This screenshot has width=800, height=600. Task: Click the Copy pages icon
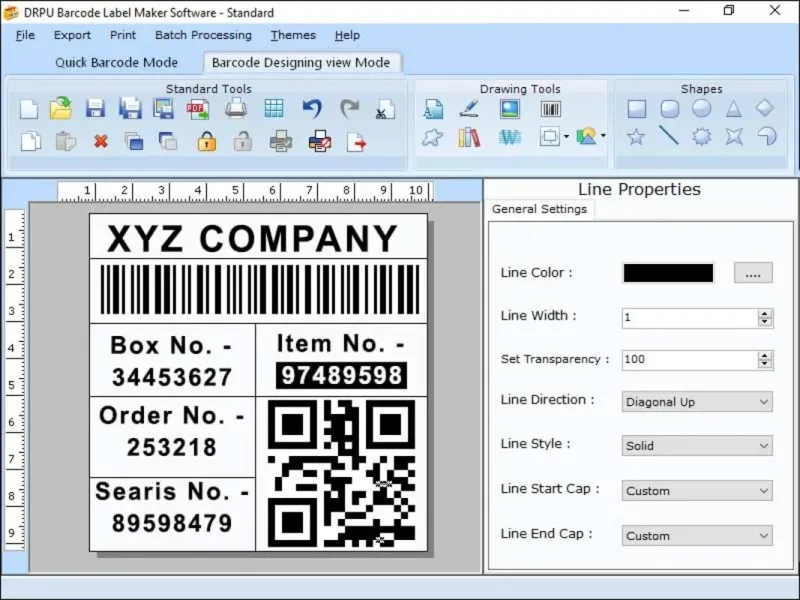pyautogui.click(x=31, y=141)
